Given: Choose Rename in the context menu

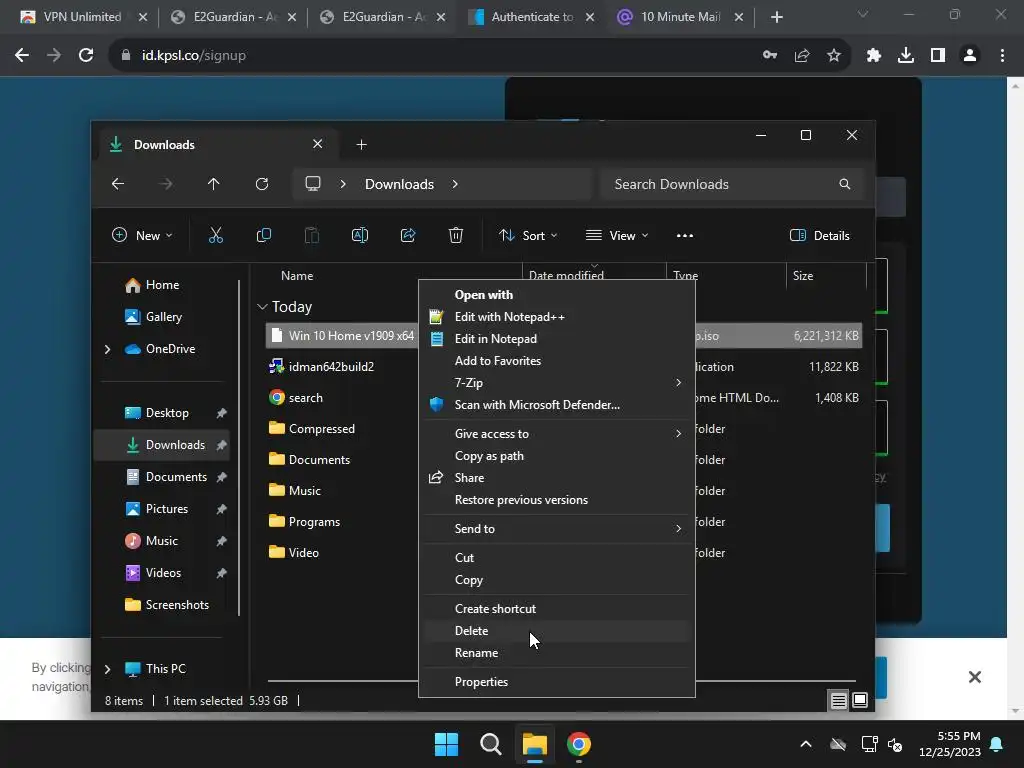Looking at the screenshot, I should [556, 653].
